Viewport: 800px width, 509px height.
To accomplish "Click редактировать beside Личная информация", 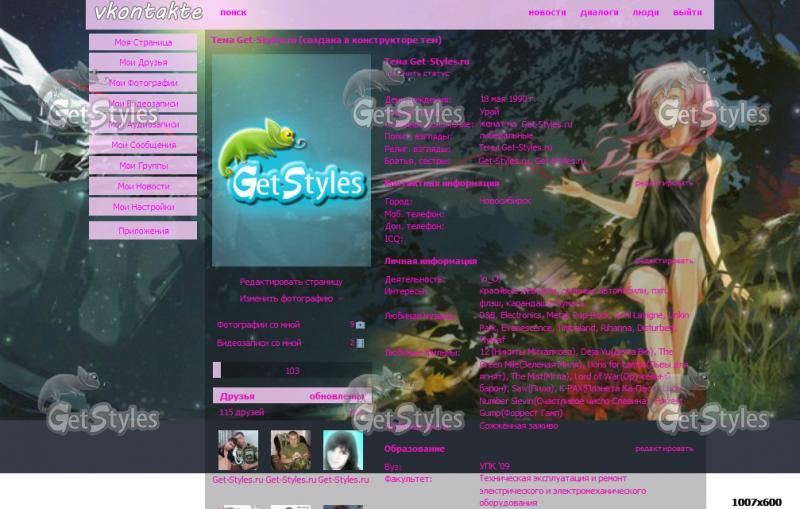I will point(664,261).
